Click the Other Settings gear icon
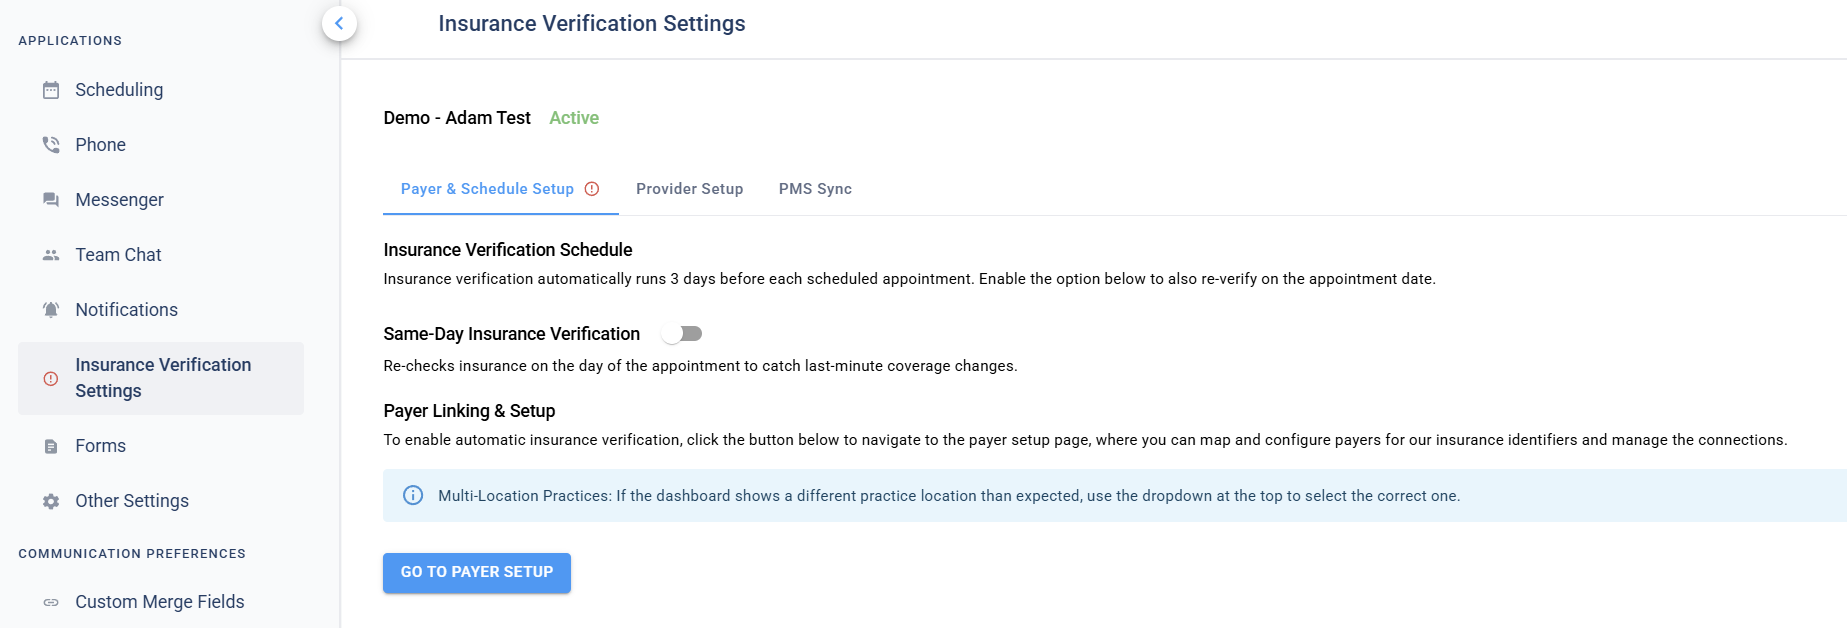Viewport: 1847px width, 628px height. coord(51,501)
